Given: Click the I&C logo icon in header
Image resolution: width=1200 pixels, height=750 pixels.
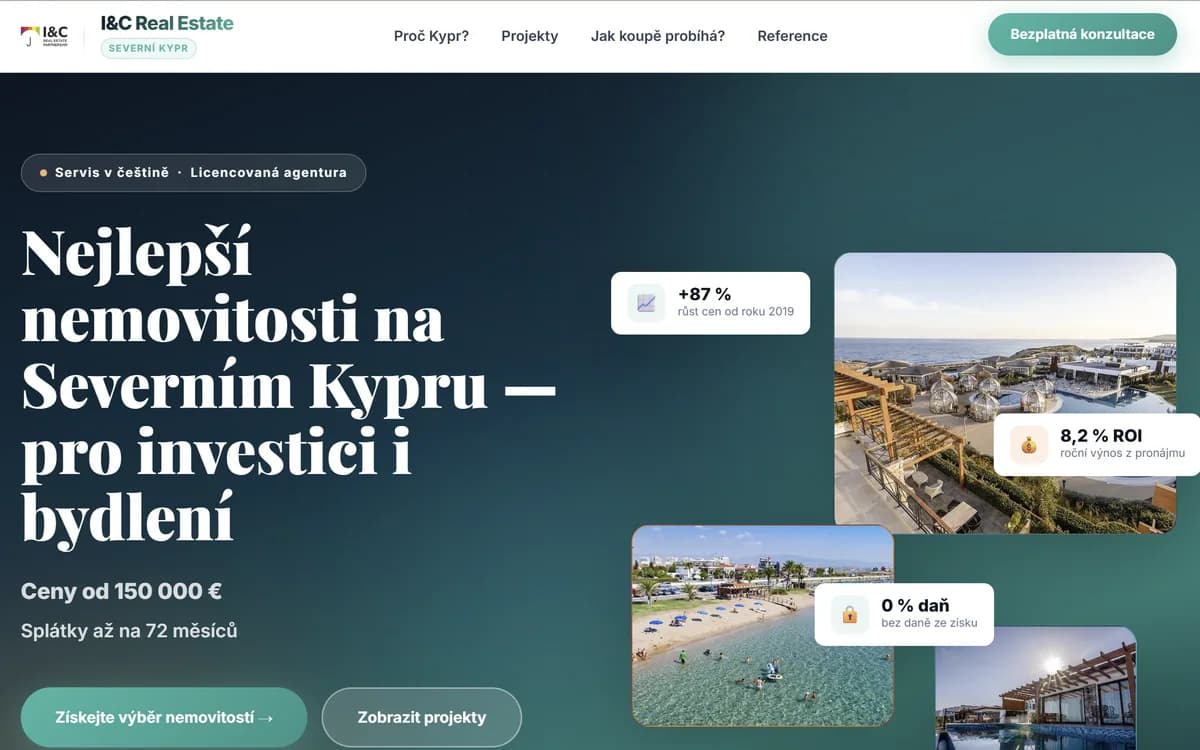Looking at the screenshot, I should pyautogui.click(x=44, y=36).
